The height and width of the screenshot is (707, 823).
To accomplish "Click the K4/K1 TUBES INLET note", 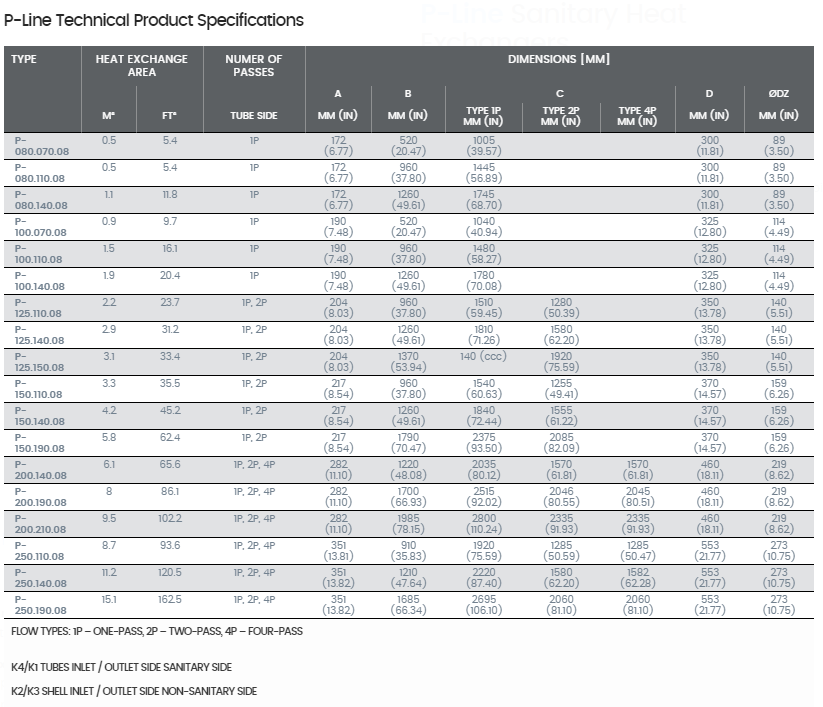I will [121, 667].
